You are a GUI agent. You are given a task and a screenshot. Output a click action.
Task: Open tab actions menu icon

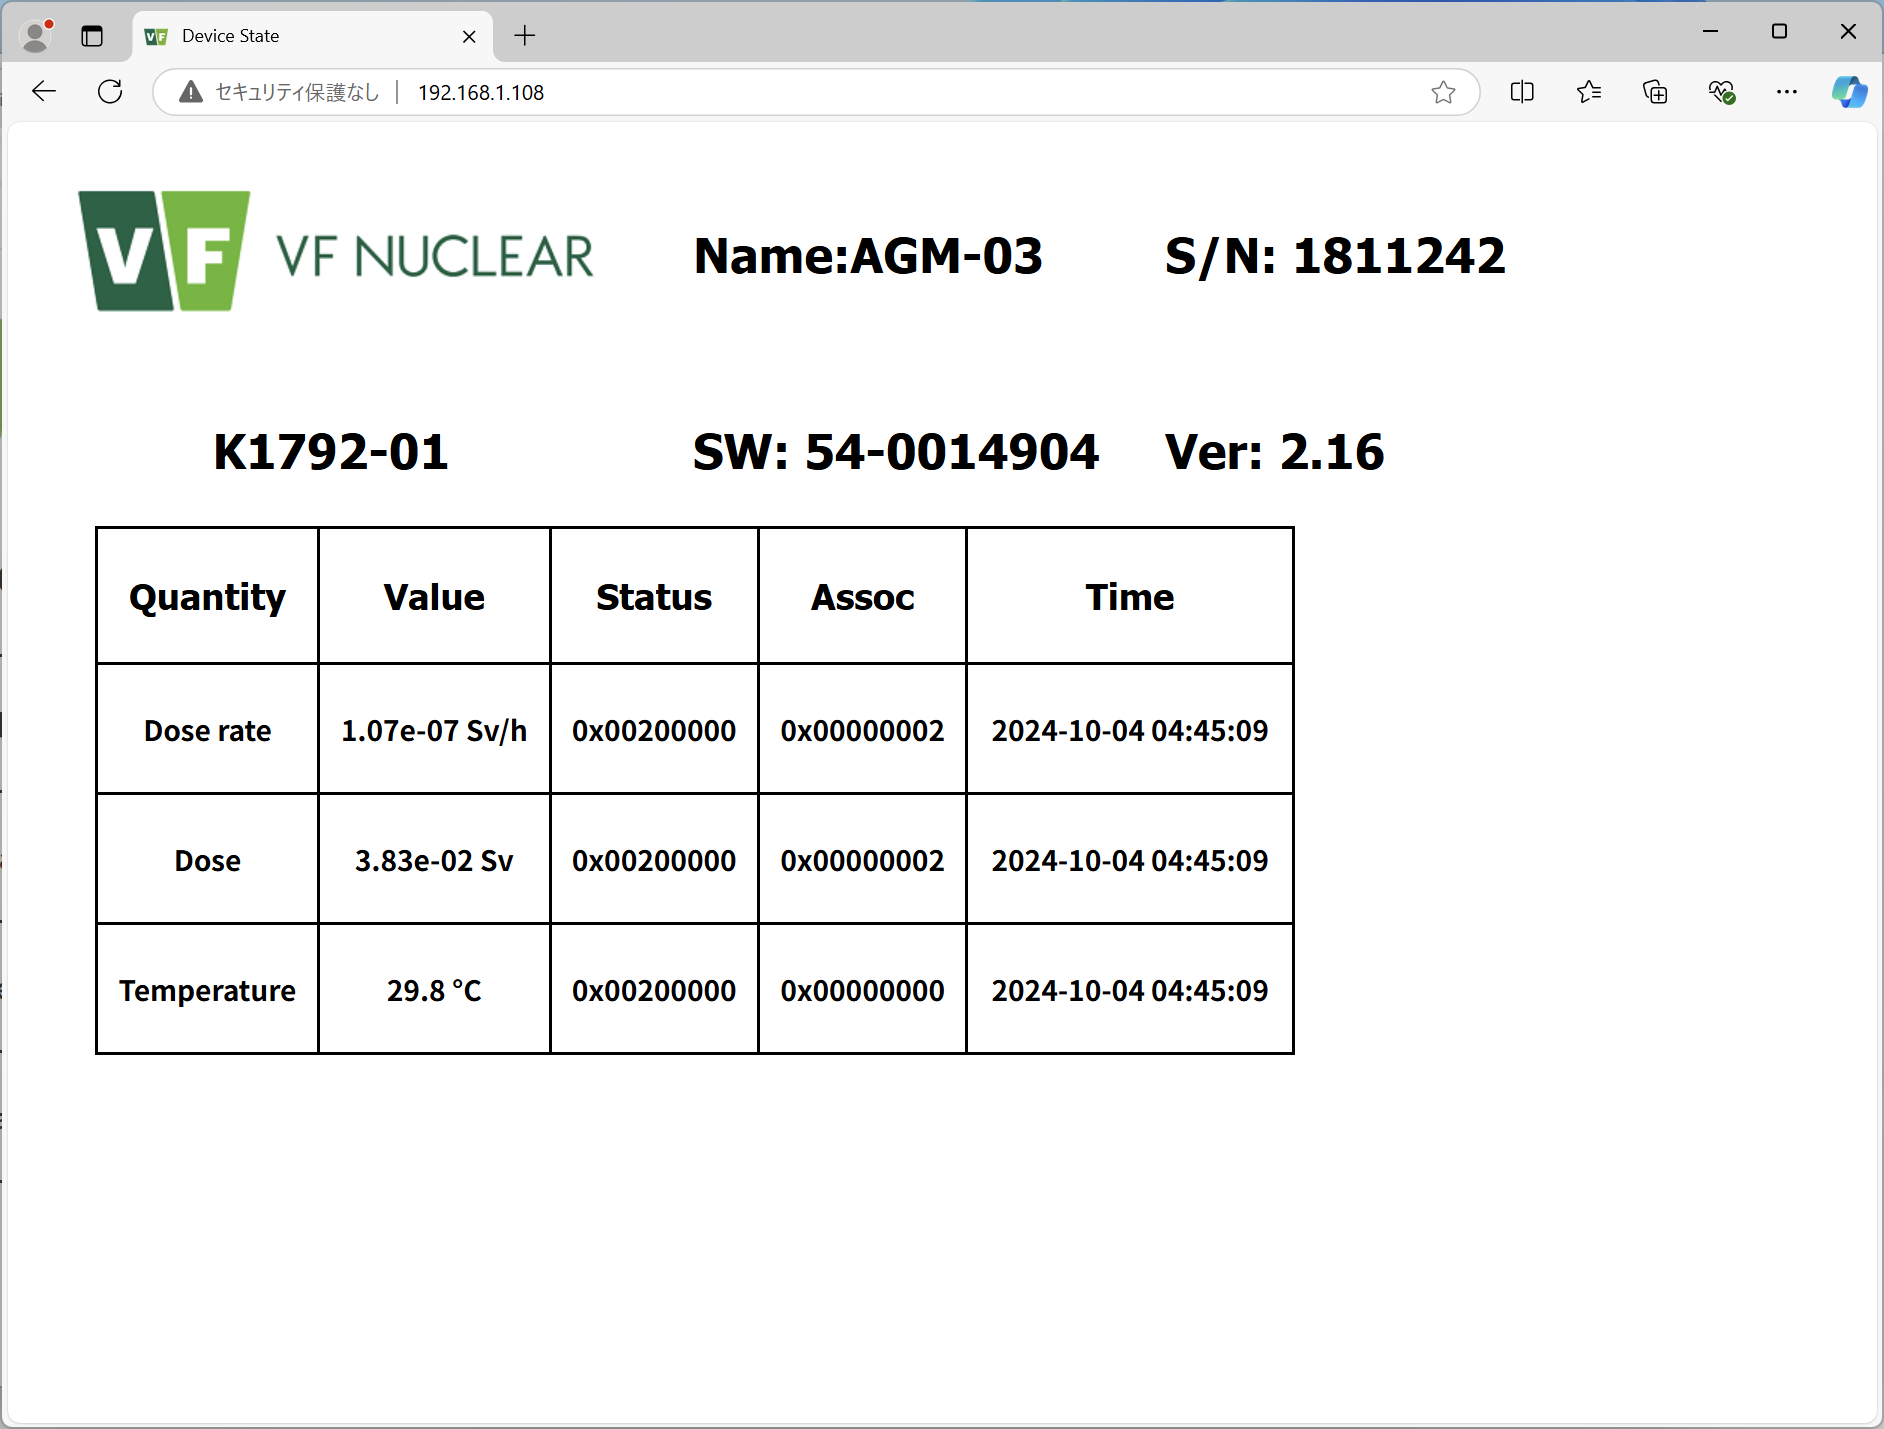coord(92,36)
